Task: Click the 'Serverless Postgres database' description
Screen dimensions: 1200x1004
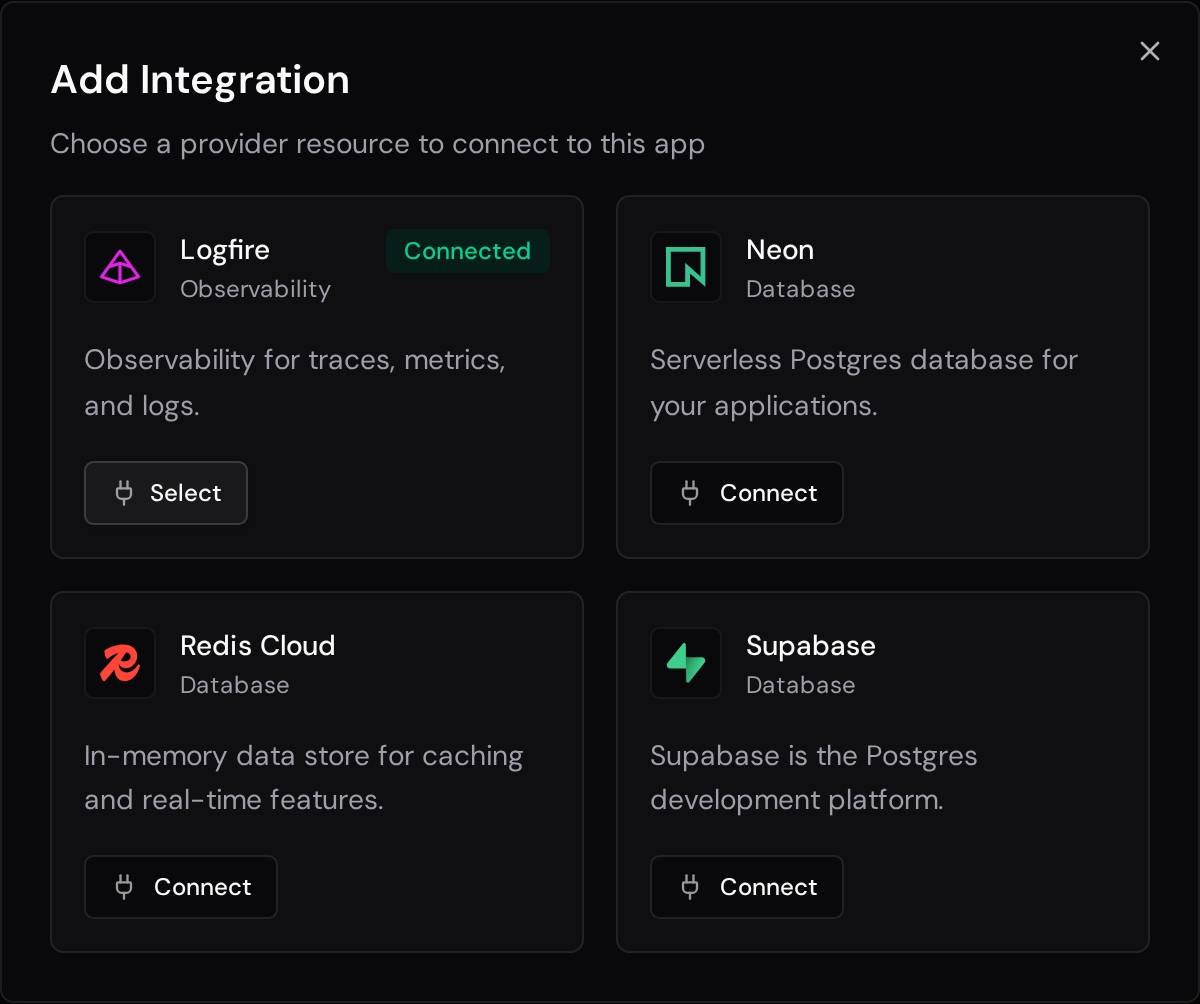Action: pos(864,383)
